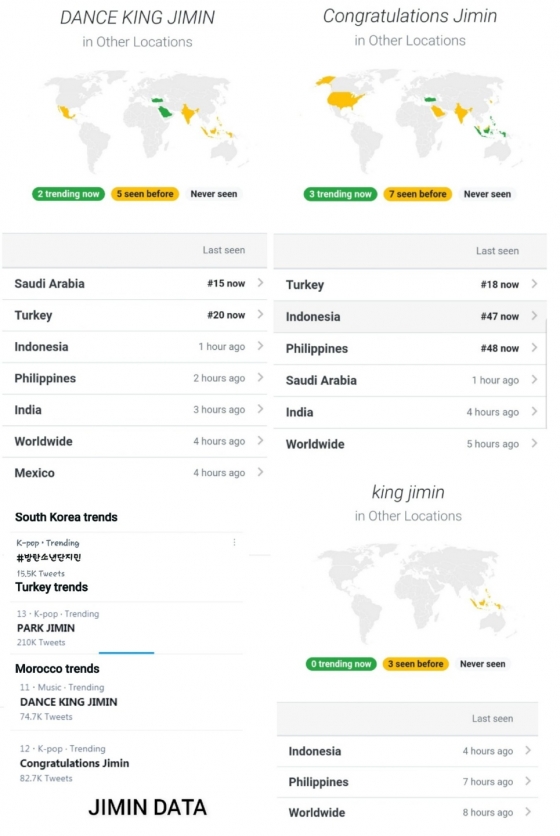Click the India 3 hours ago row chevron
The image size is (560, 836).
click(x=260, y=409)
